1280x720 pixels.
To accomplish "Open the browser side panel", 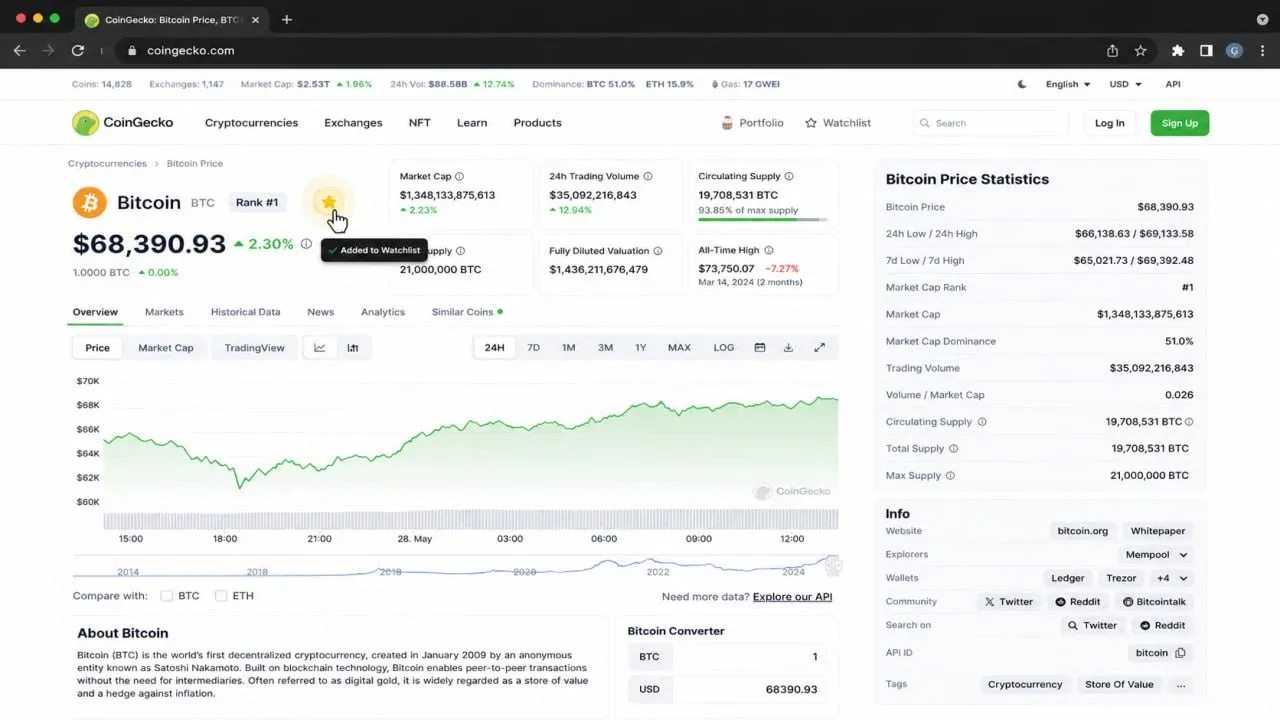I will [x=1206, y=50].
